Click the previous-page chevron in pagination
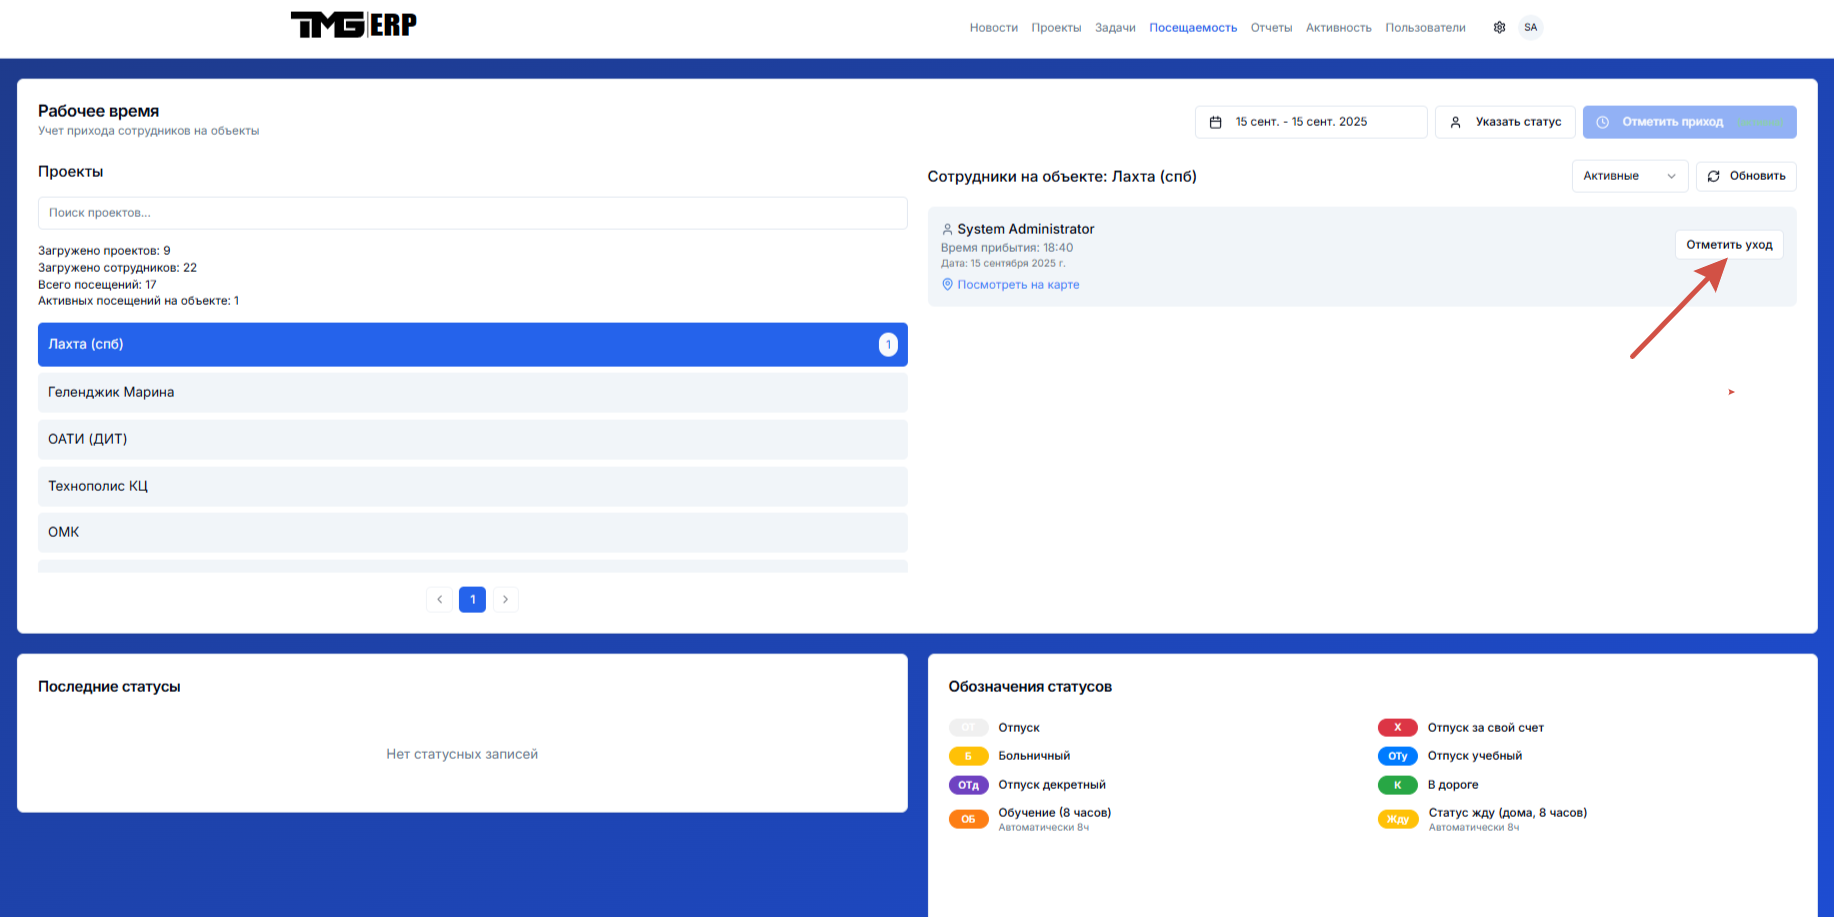Image resolution: width=1834 pixels, height=917 pixels. [440, 599]
